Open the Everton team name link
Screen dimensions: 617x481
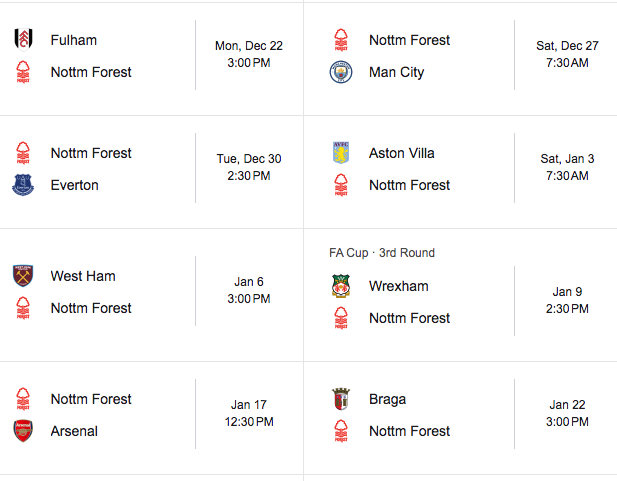point(75,185)
